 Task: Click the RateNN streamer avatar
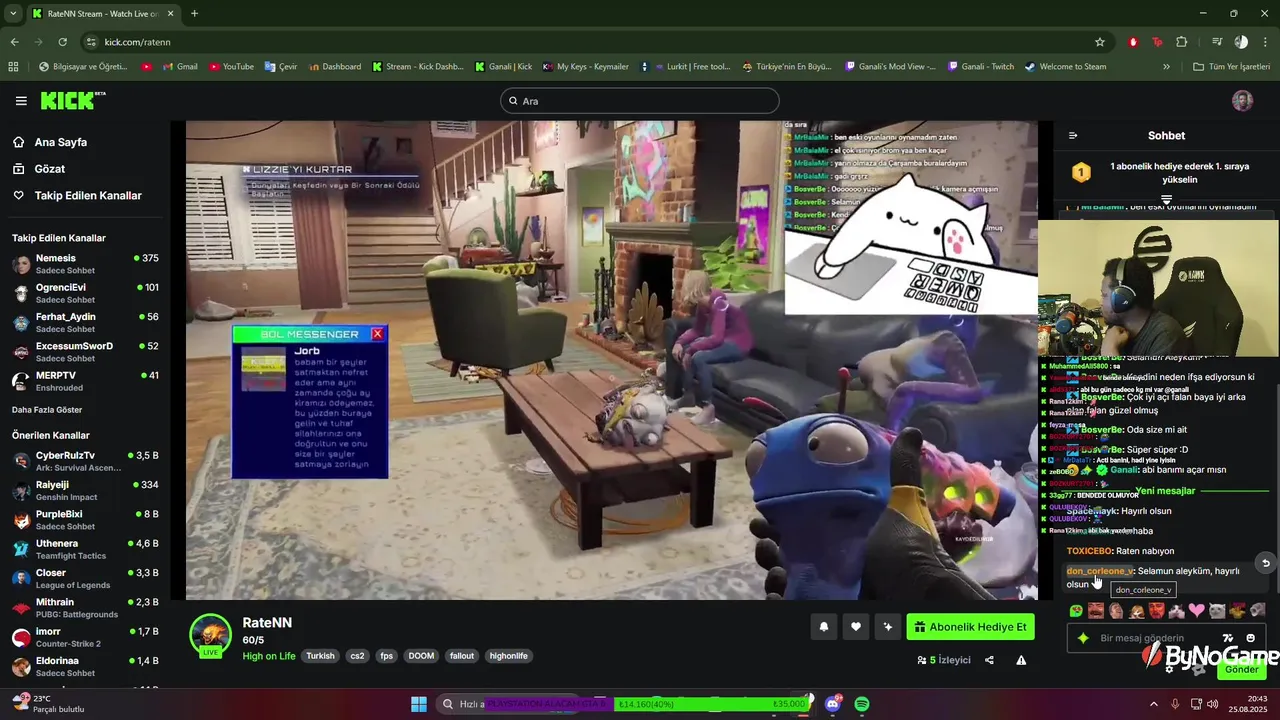pyautogui.click(x=210, y=634)
